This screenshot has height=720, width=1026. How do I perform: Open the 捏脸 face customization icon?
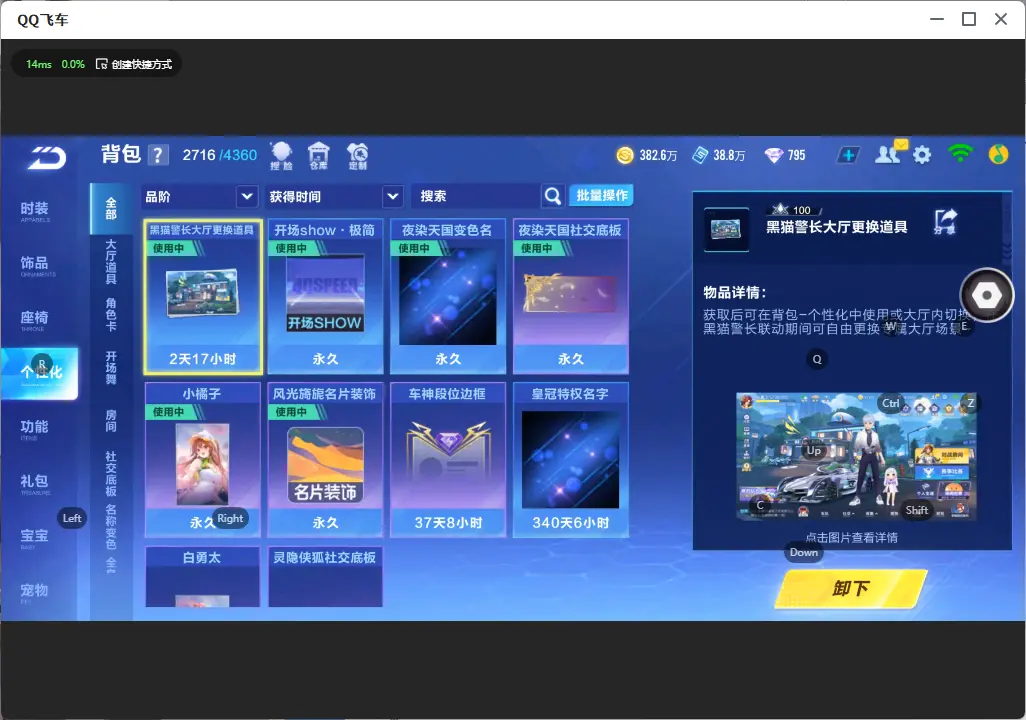tap(281, 156)
